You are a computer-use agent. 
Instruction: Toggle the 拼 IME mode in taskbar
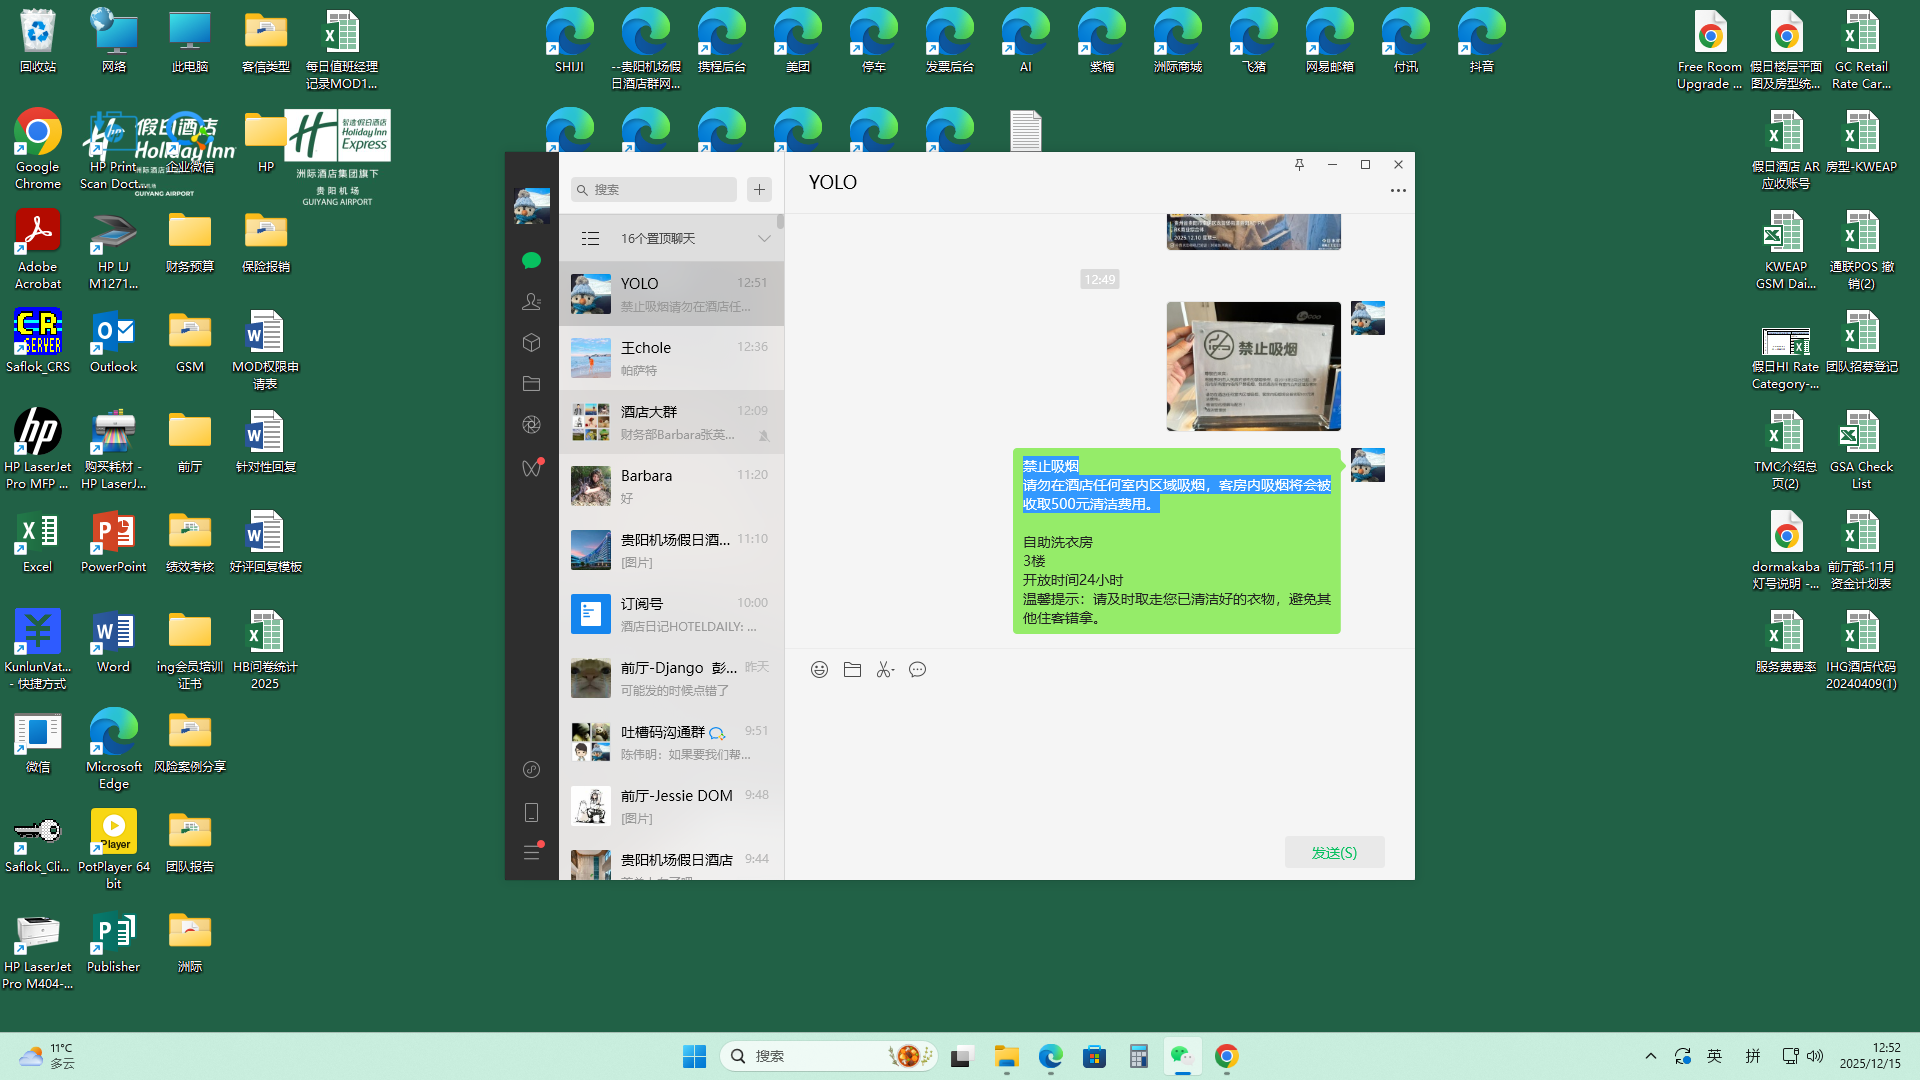click(x=1752, y=1056)
